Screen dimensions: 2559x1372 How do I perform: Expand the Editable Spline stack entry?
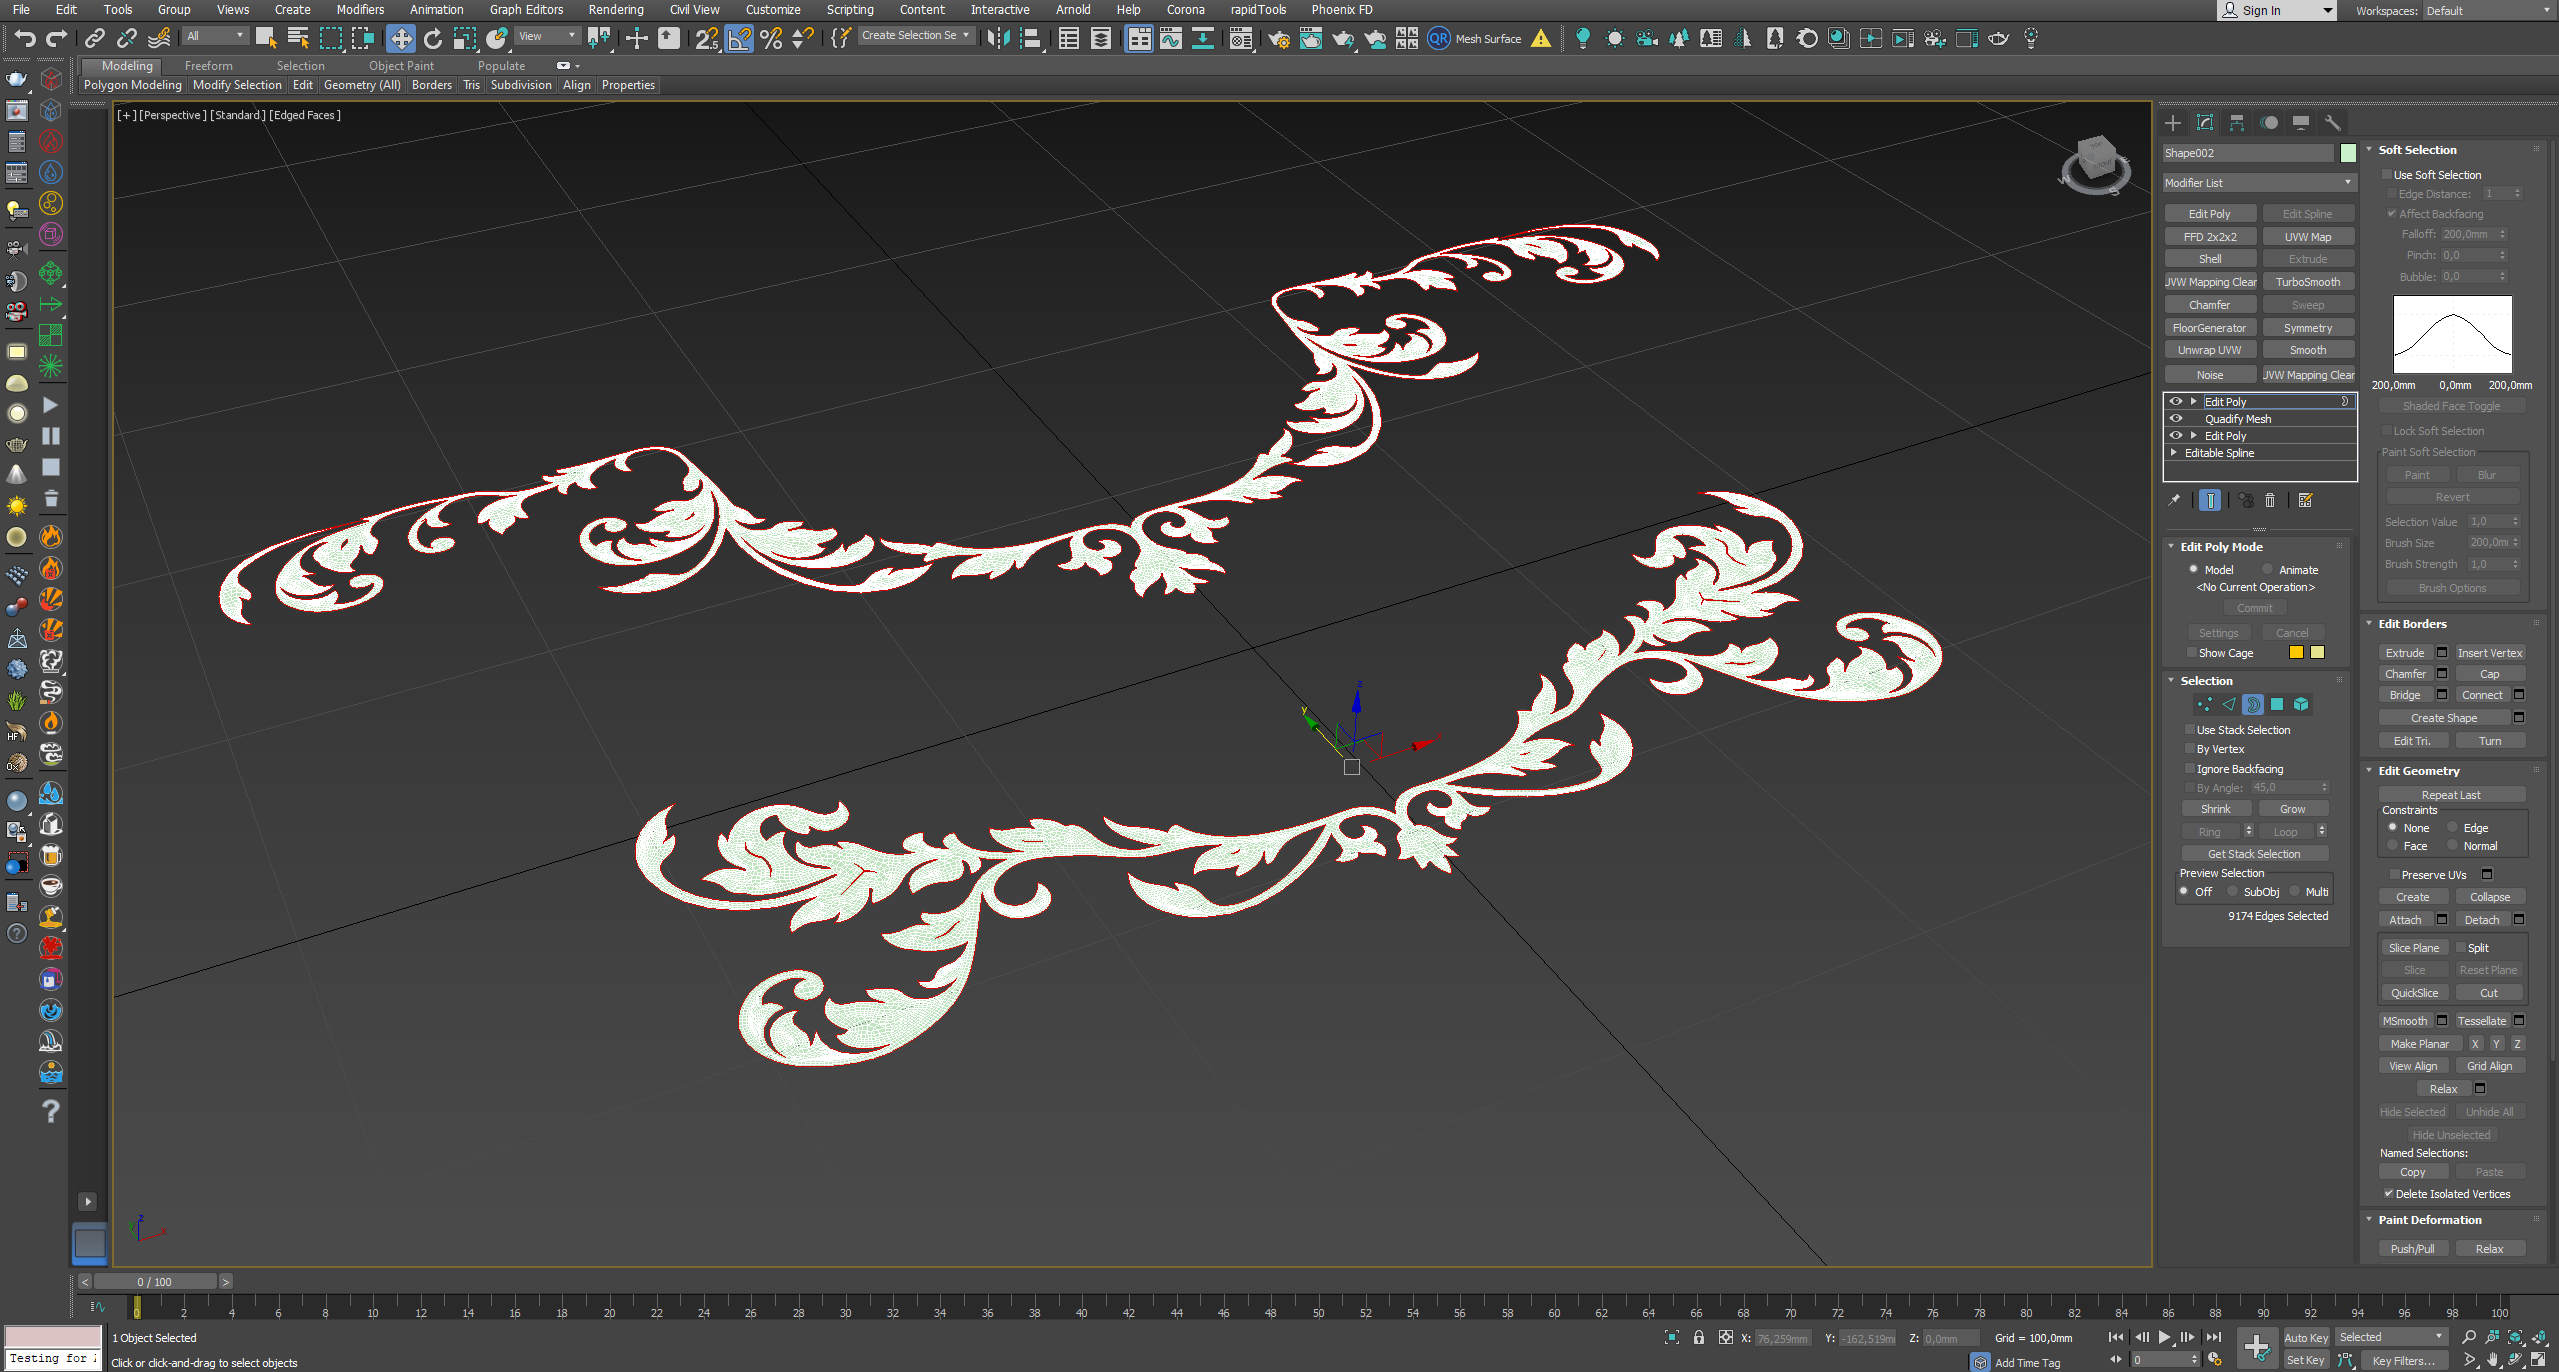pos(2174,453)
